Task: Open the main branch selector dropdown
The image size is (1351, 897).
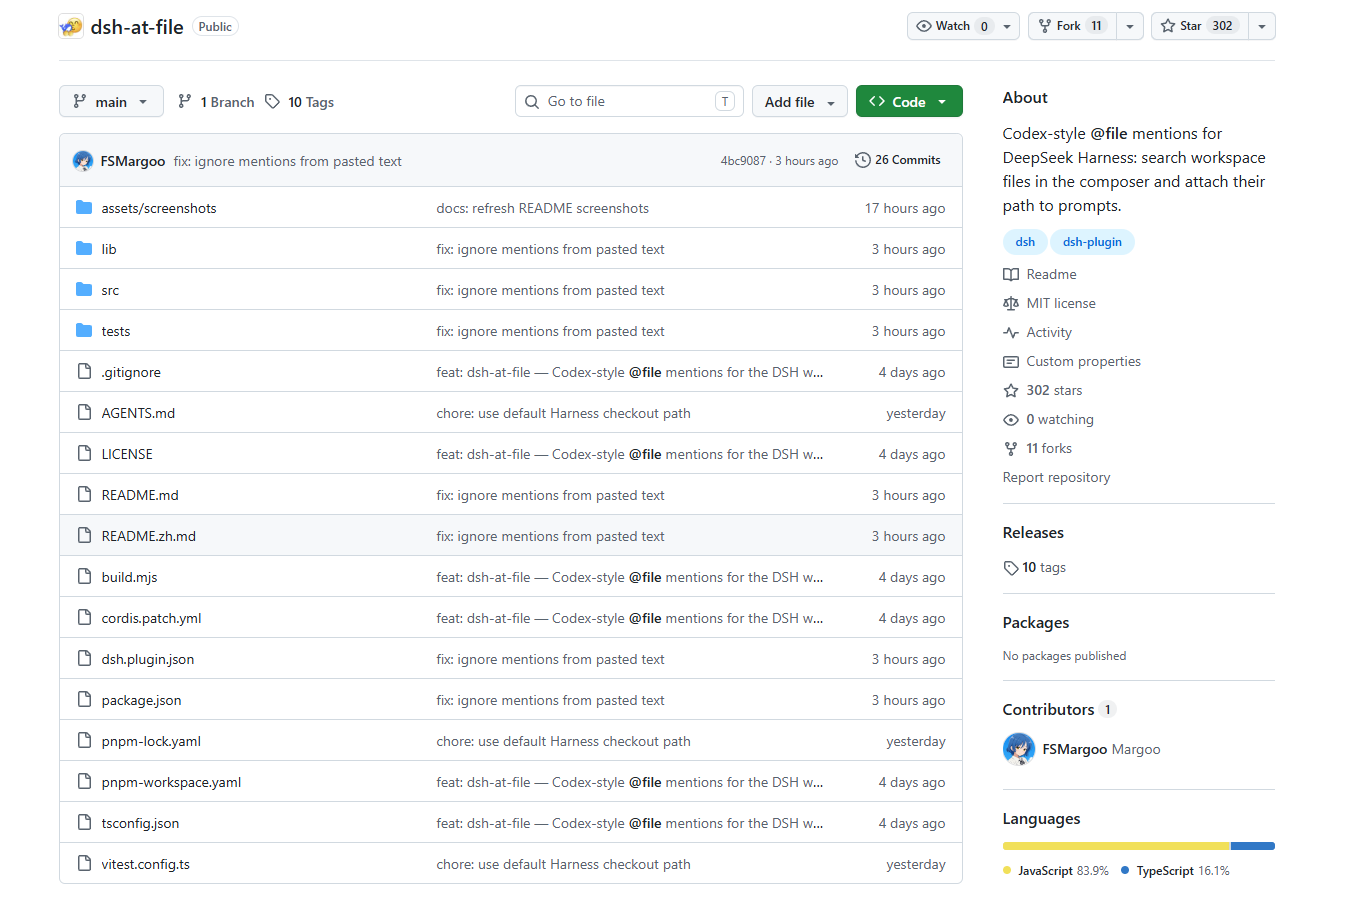Action: pyautogui.click(x=111, y=102)
